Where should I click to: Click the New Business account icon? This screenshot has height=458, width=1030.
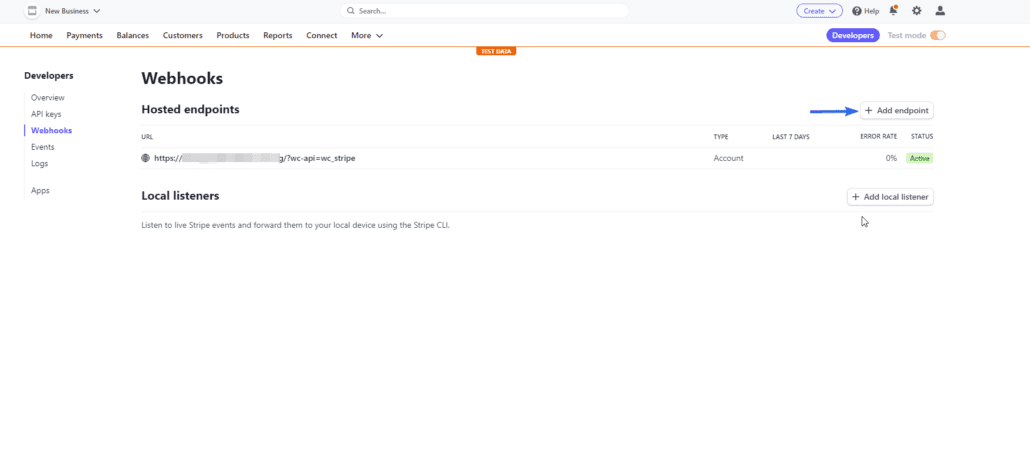pos(32,11)
